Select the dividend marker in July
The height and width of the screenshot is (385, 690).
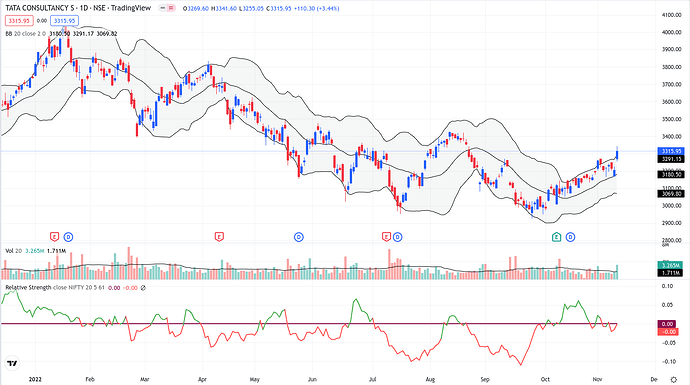tap(397, 237)
